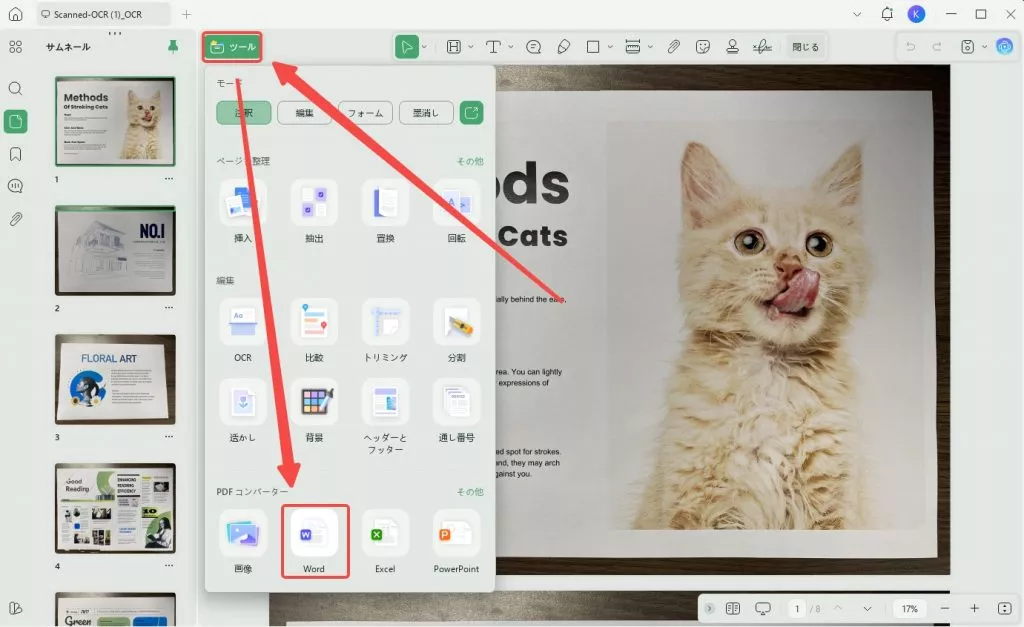Click the 閉じる close button in the toolbar

pyautogui.click(x=805, y=47)
